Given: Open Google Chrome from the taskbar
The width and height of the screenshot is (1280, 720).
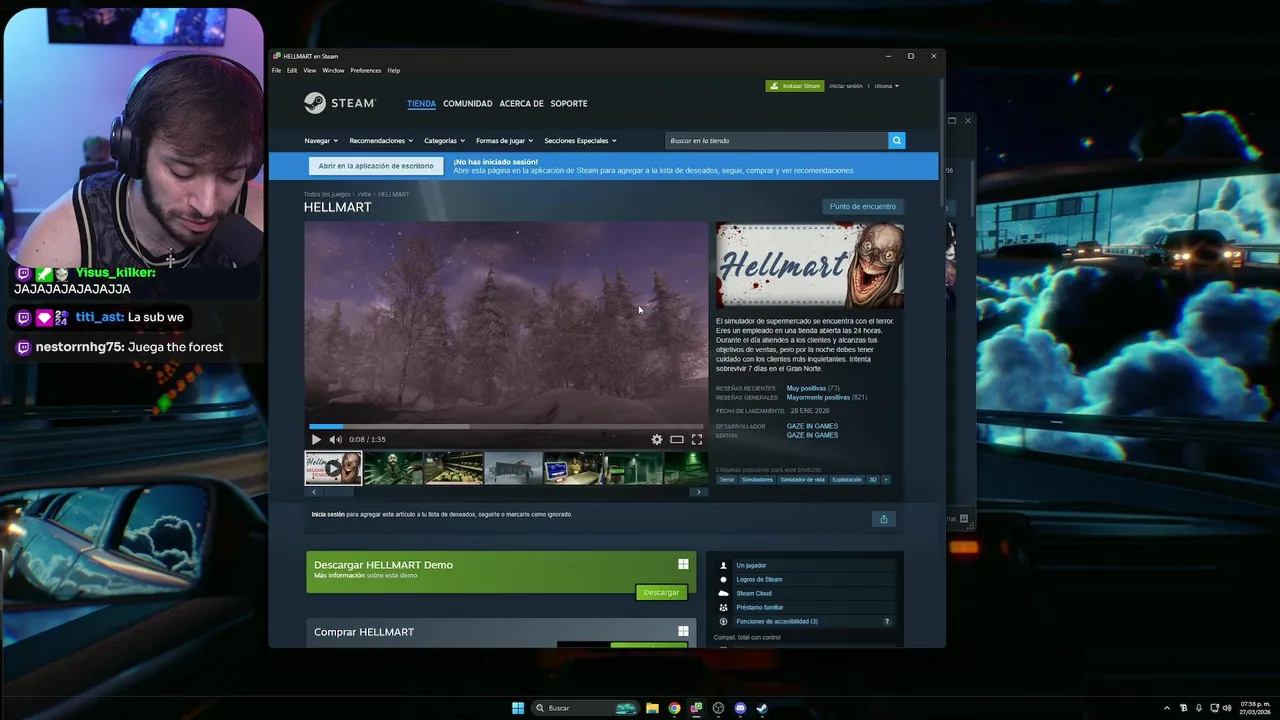Looking at the screenshot, I should click(x=674, y=708).
